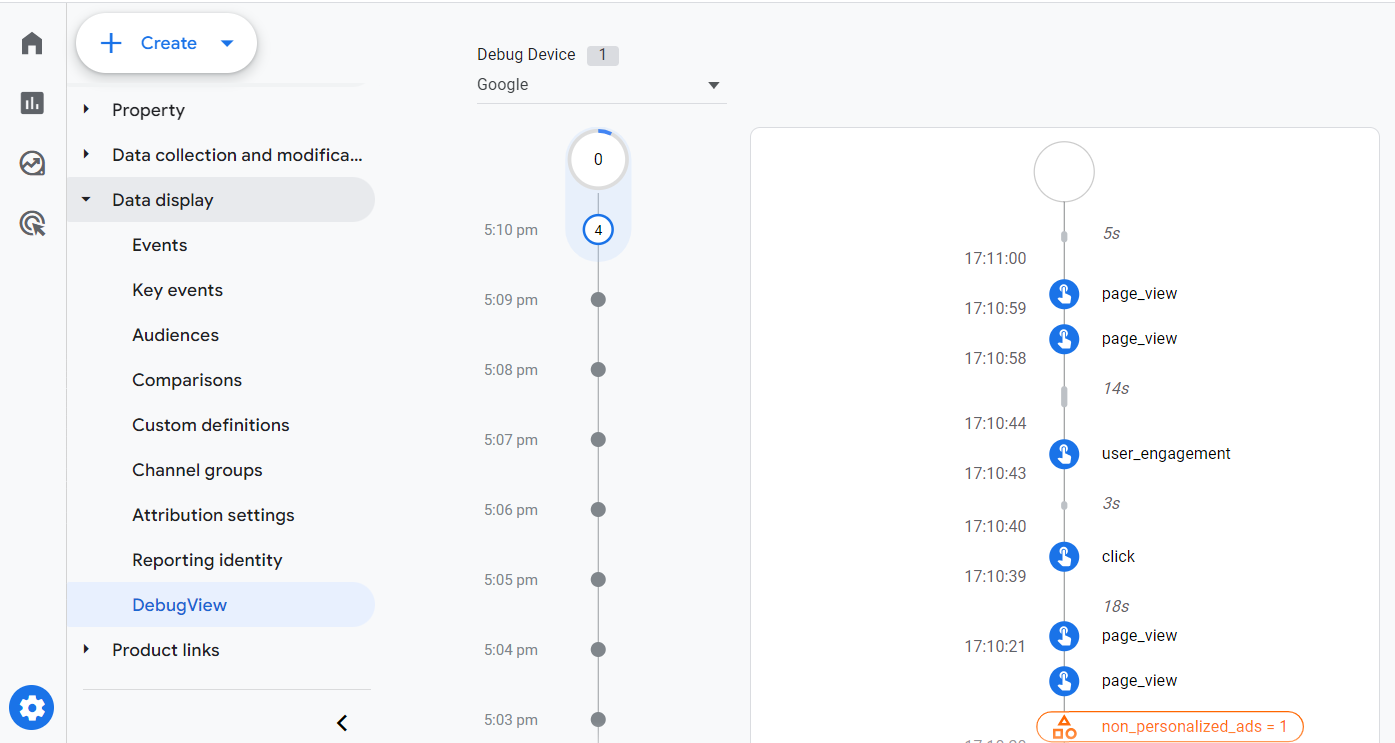Select the 5:04 pm timeline dot
This screenshot has width=1395, height=743.
click(x=598, y=649)
